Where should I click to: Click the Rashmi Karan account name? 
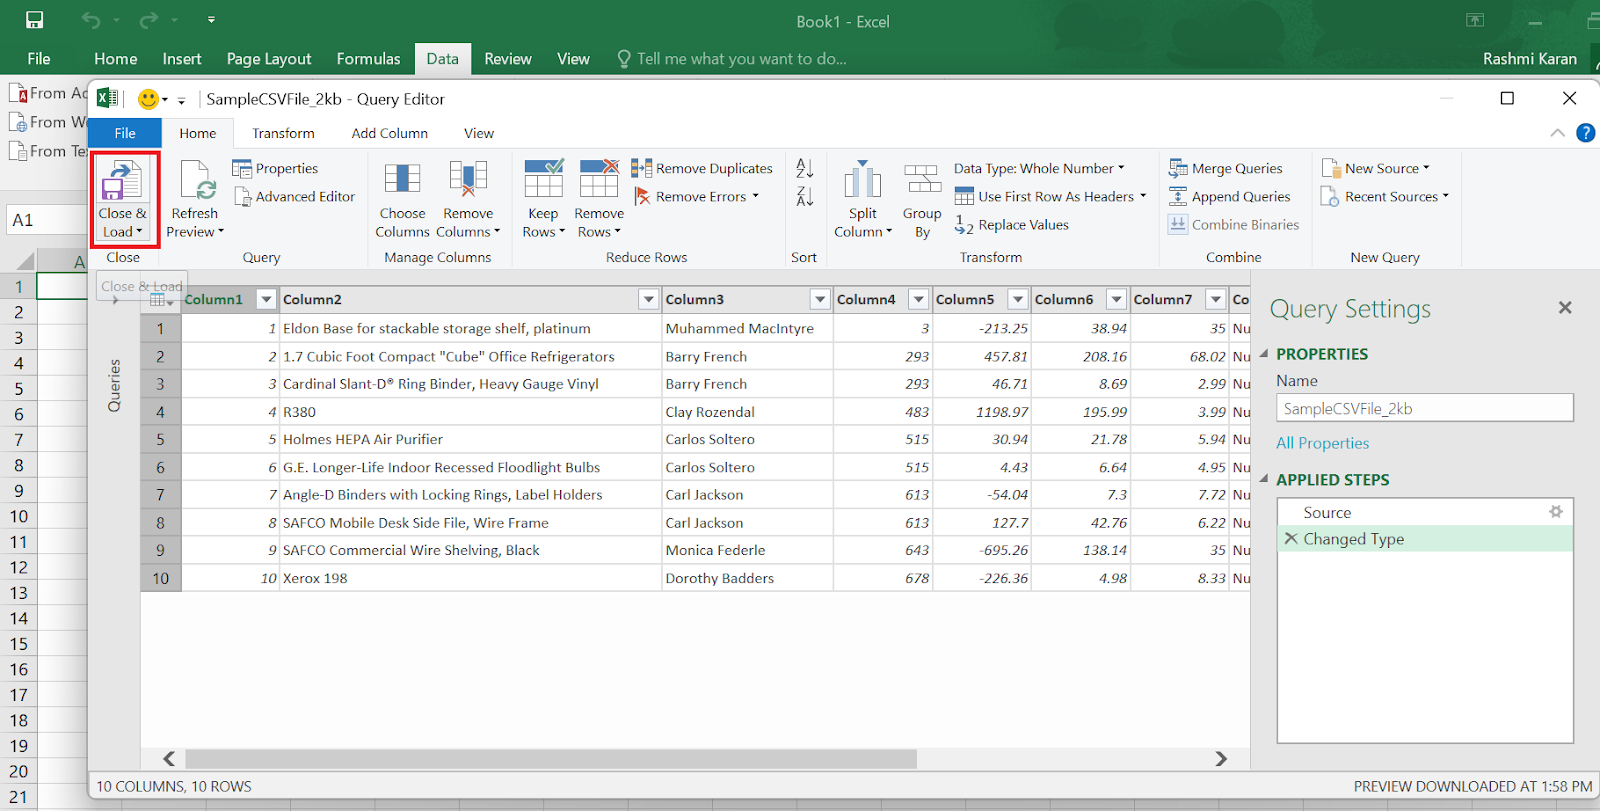[1529, 59]
